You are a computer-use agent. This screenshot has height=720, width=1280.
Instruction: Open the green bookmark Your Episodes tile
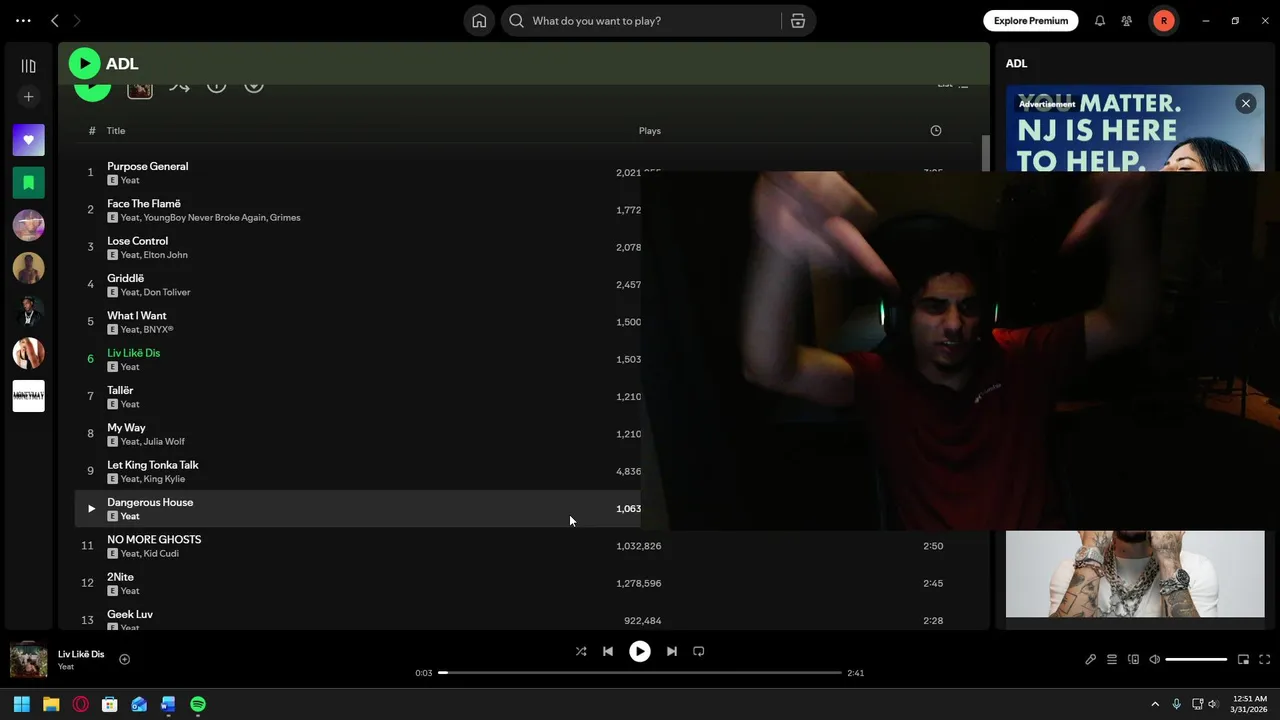tap(28, 182)
